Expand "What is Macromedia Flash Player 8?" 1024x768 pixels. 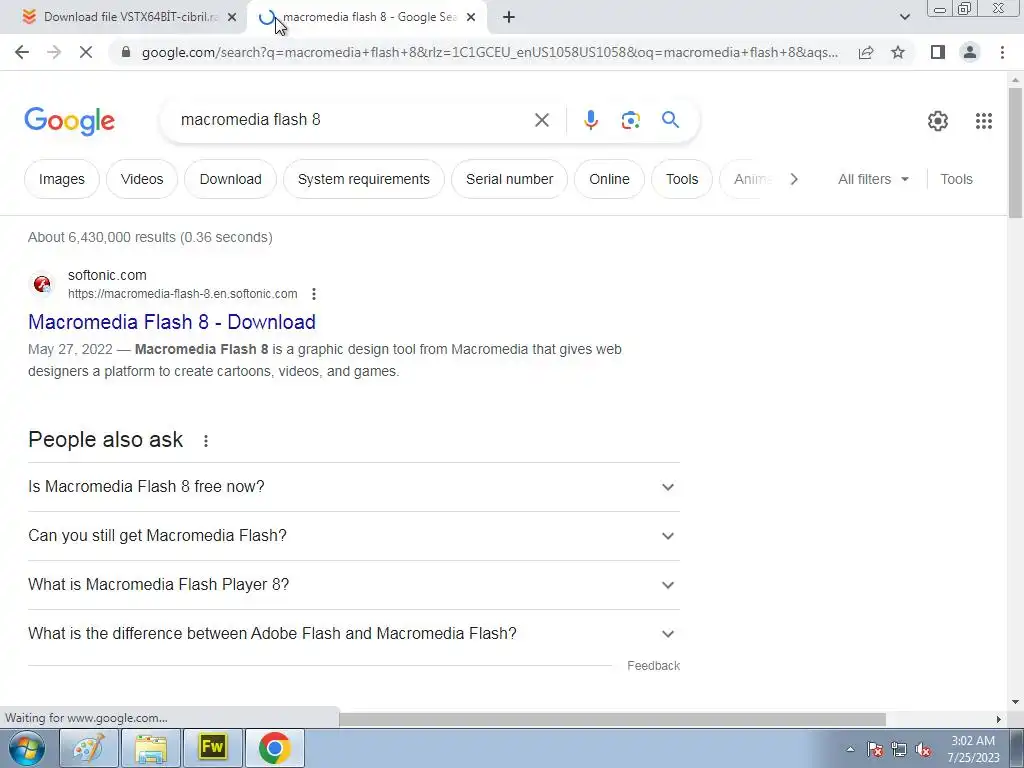click(354, 585)
